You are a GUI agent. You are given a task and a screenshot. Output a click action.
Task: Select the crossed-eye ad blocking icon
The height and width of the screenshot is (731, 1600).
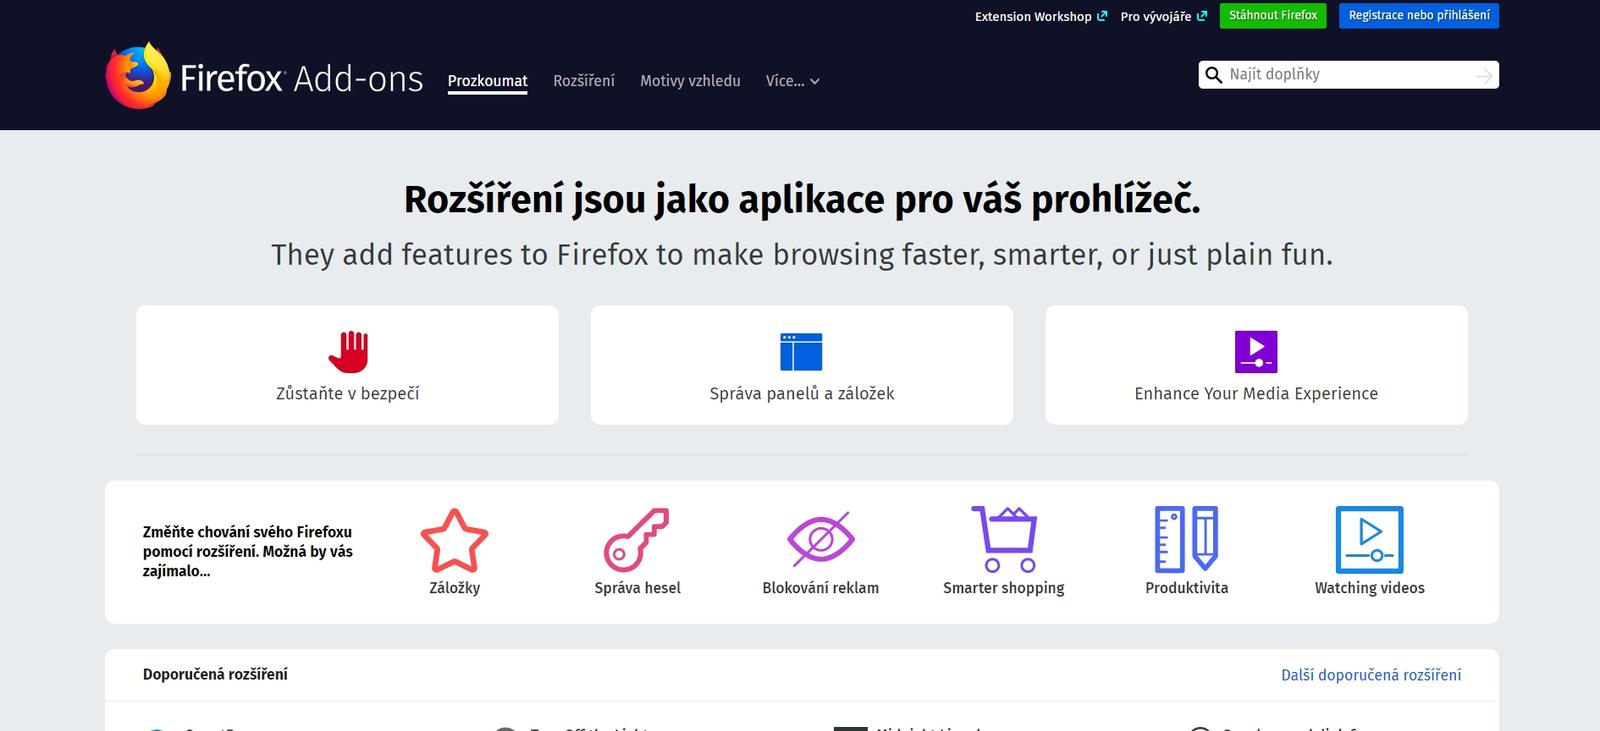coord(821,540)
